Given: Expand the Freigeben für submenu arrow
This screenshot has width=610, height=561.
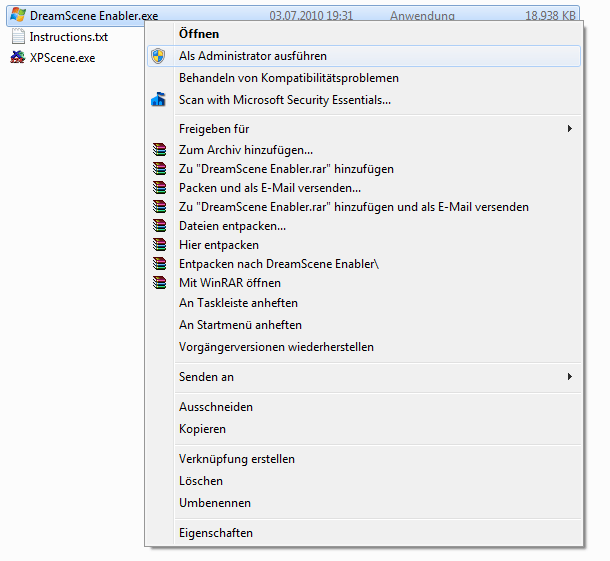Looking at the screenshot, I should click(569, 129).
